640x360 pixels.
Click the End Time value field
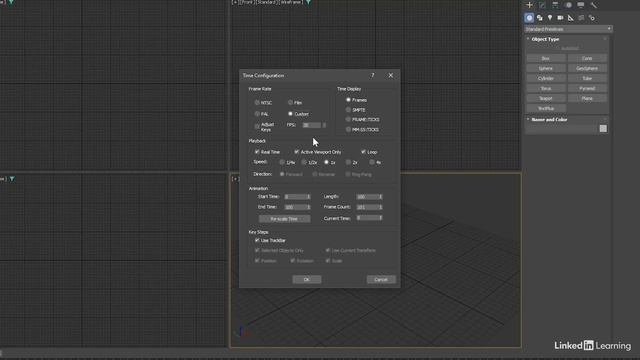tap(295, 207)
